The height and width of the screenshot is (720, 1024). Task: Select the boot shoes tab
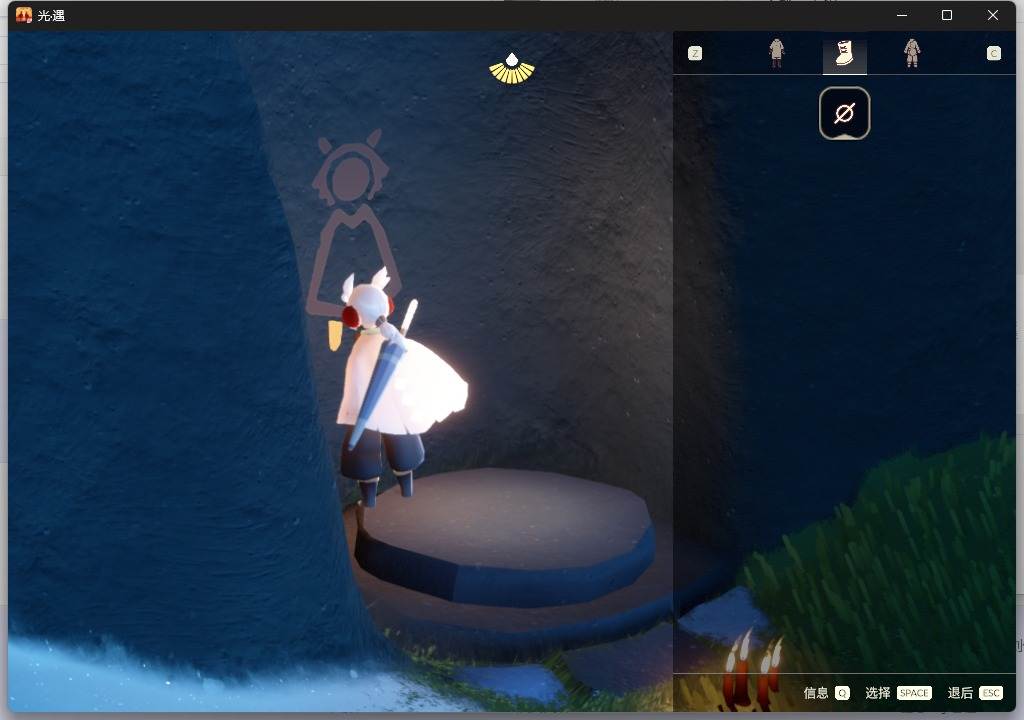(844, 53)
